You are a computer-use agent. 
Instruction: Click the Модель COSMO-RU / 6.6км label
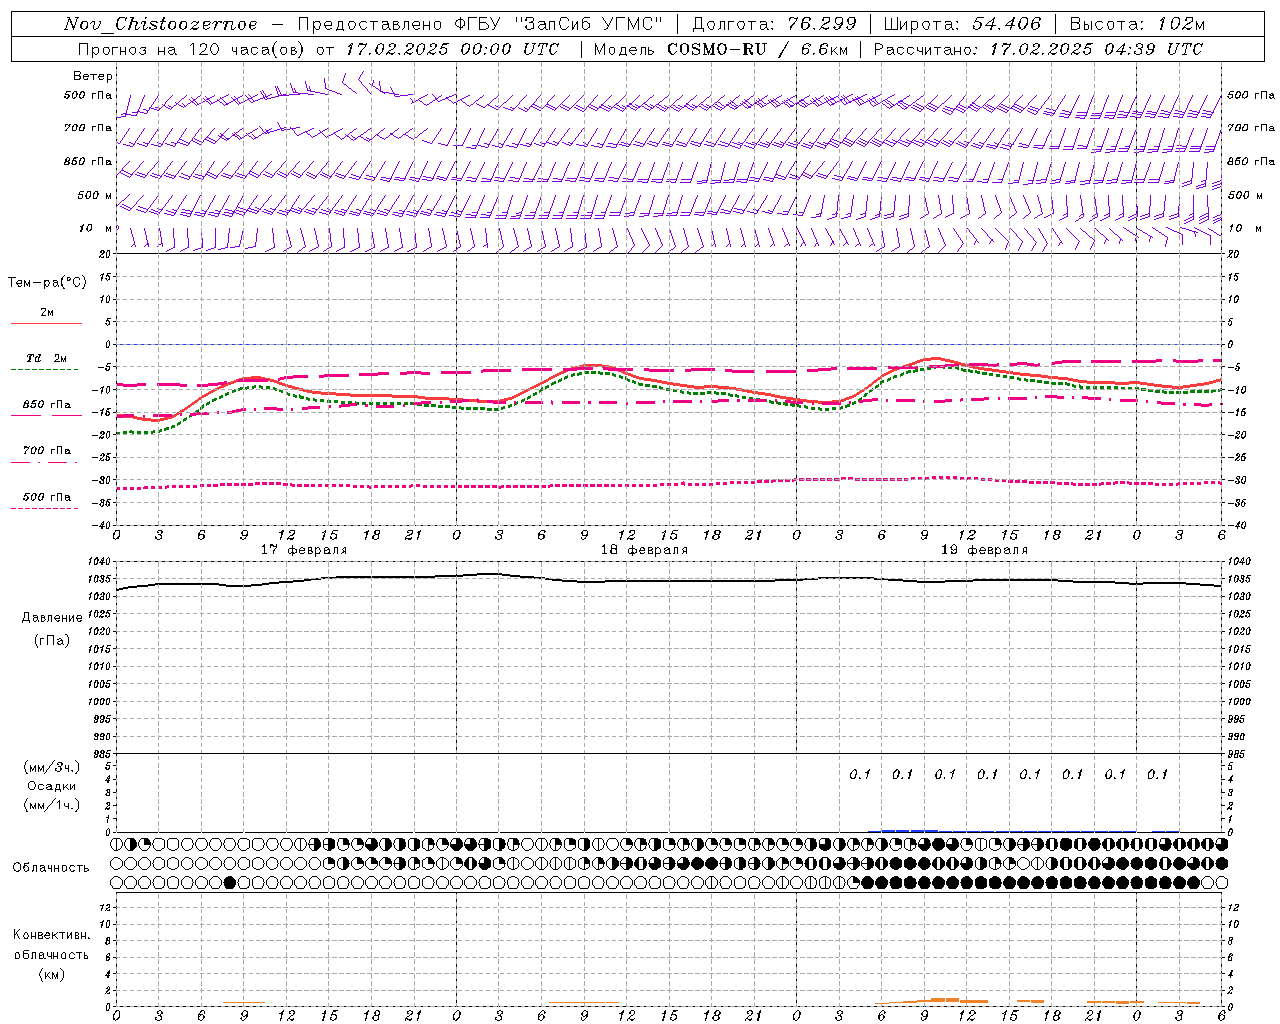tap(720, 49)
